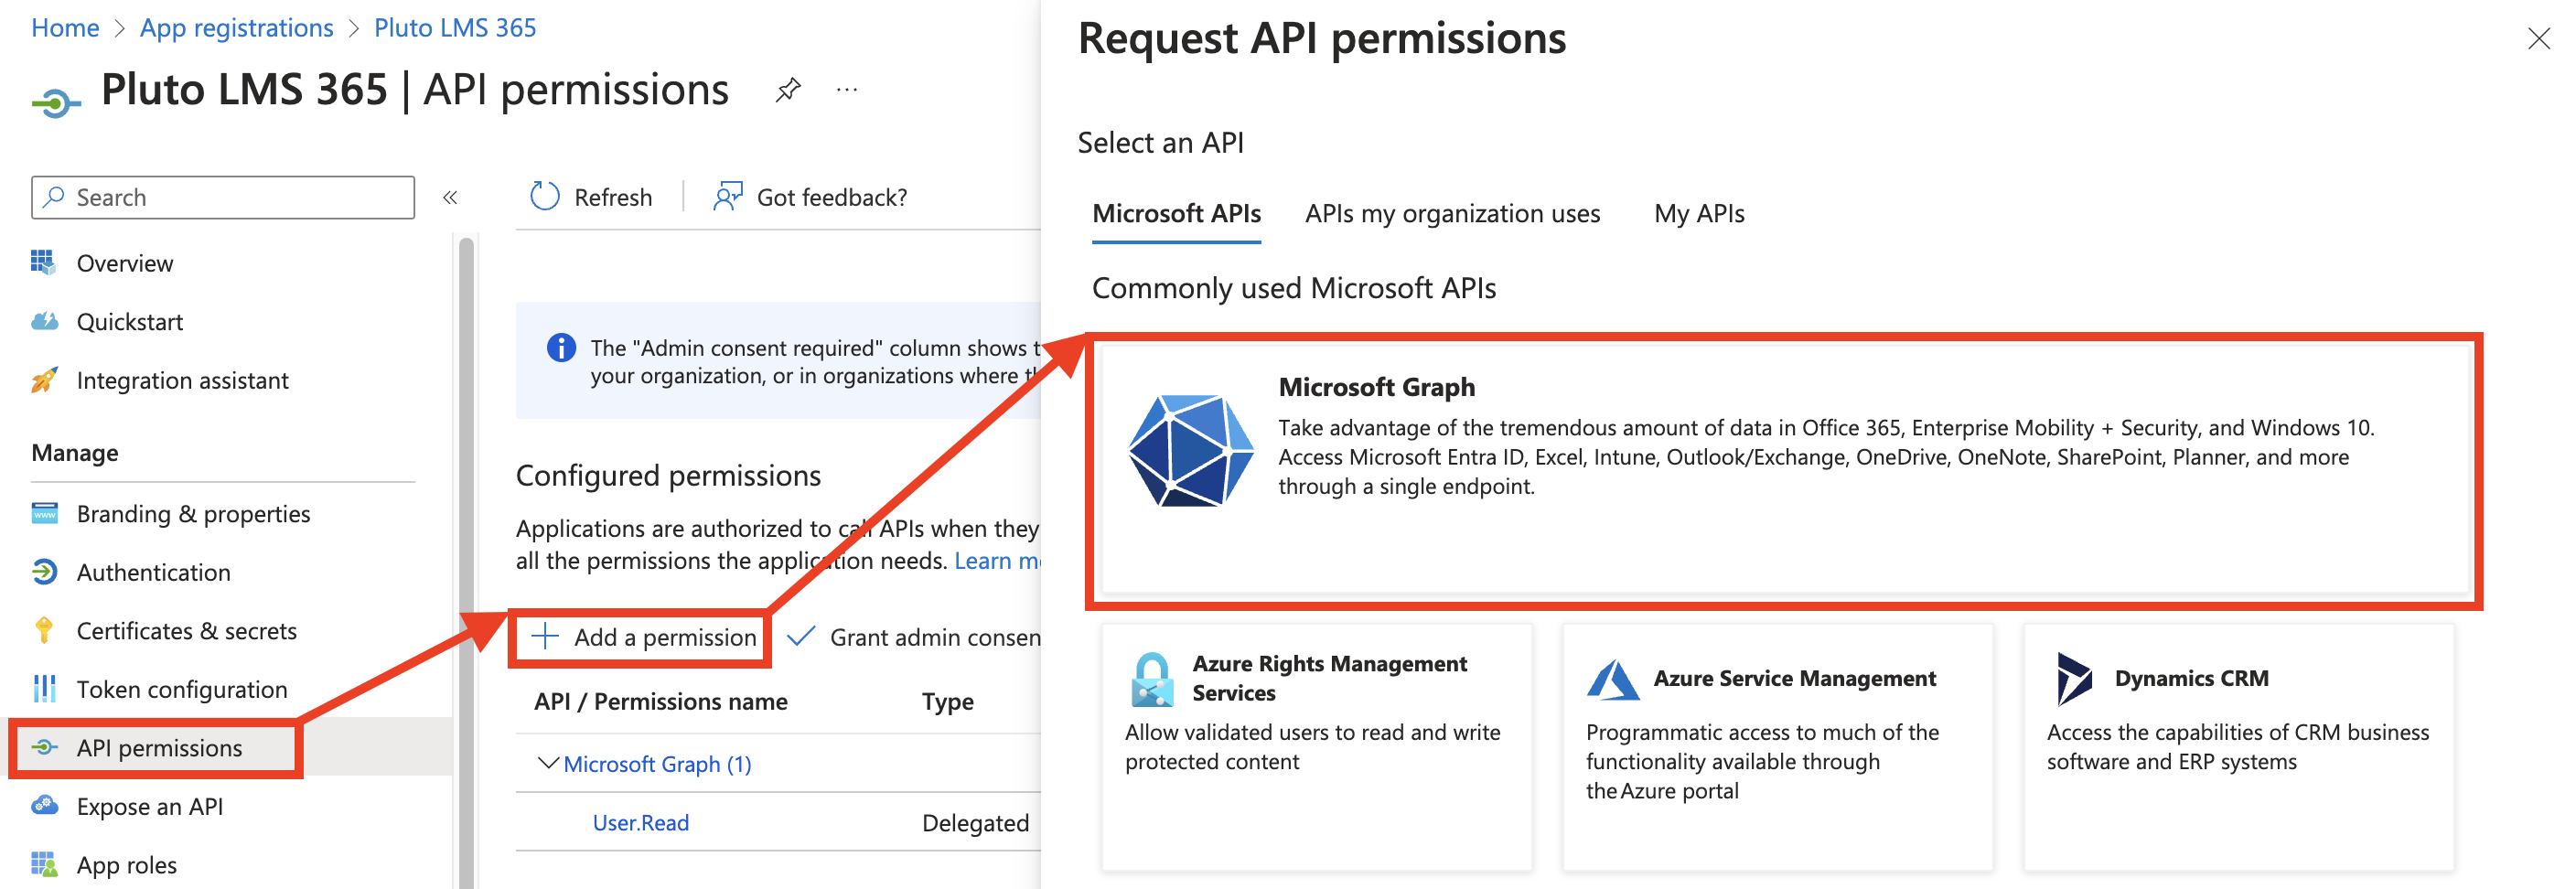Click the Branding & properties icon
Screen dimensions: 2576x889
44,513
